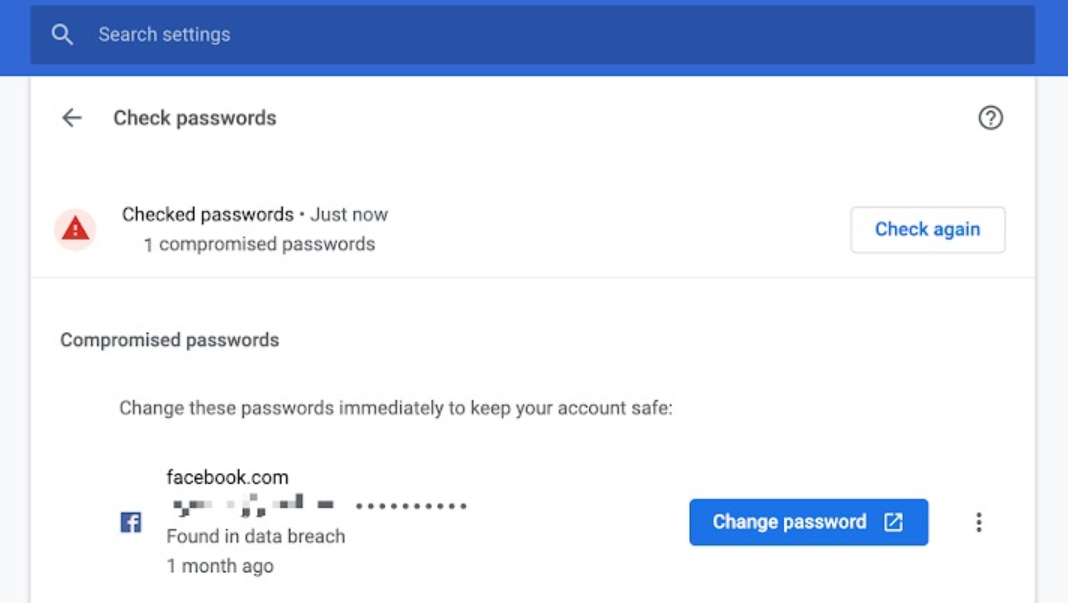Click the Check passwords page title
The image size is (1068, 603).
tap(195, 118)
